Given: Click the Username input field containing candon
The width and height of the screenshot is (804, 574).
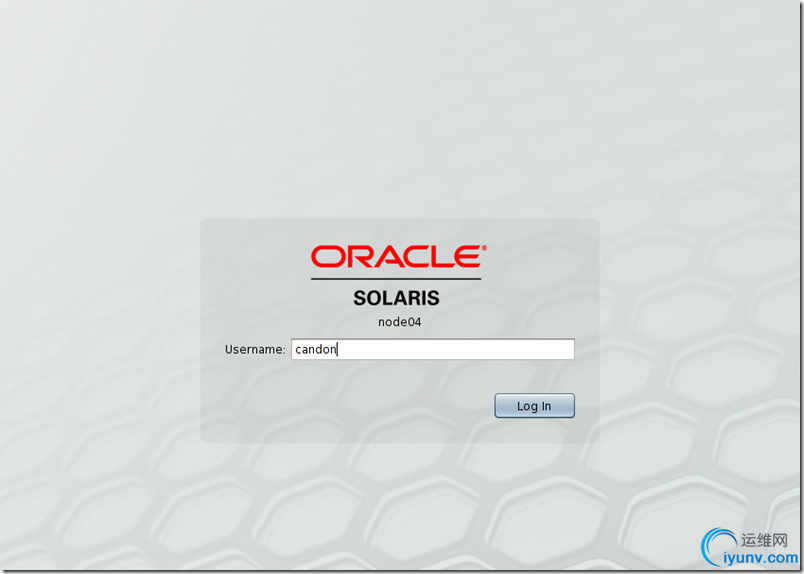Looking at the screenshot, I should [433, 349].
